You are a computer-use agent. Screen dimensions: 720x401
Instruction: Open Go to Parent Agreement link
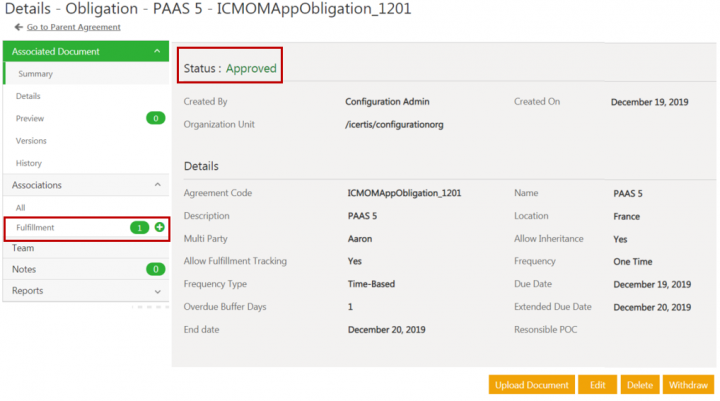pos(73,27)
